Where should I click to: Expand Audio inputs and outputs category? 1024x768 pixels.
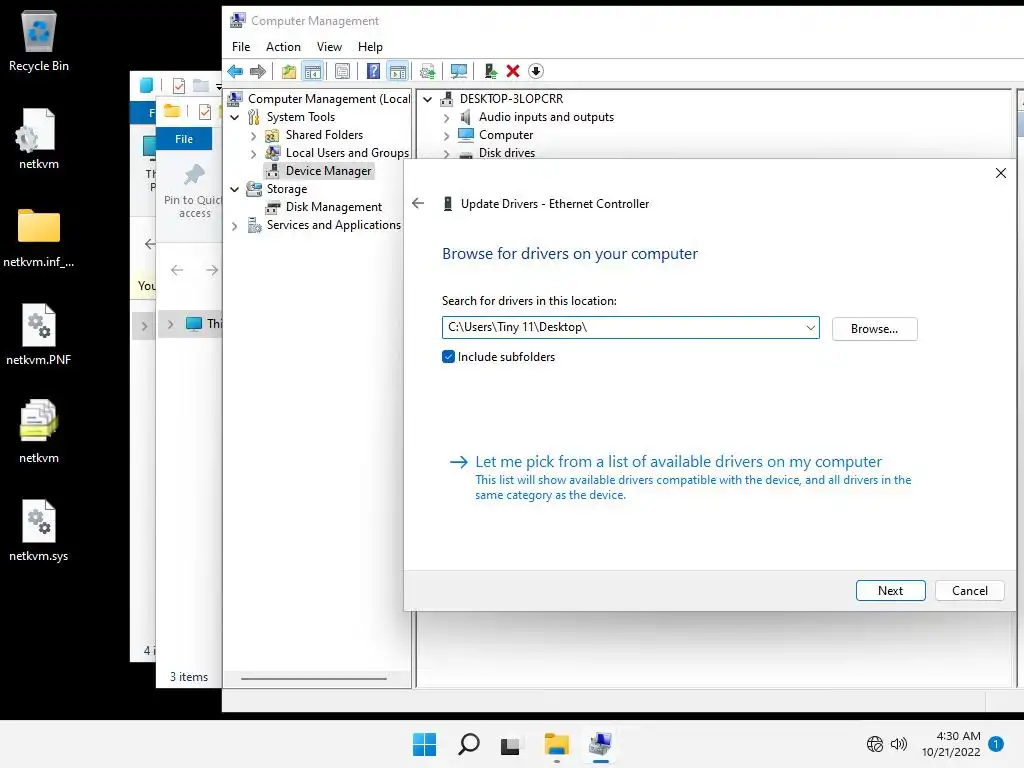point(446,118)
